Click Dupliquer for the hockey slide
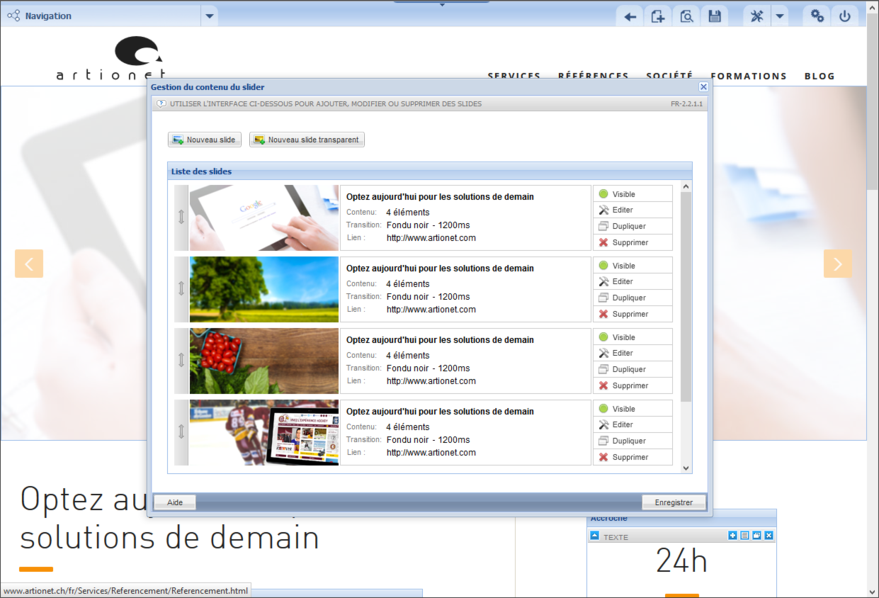 click(x=633, y=441)
